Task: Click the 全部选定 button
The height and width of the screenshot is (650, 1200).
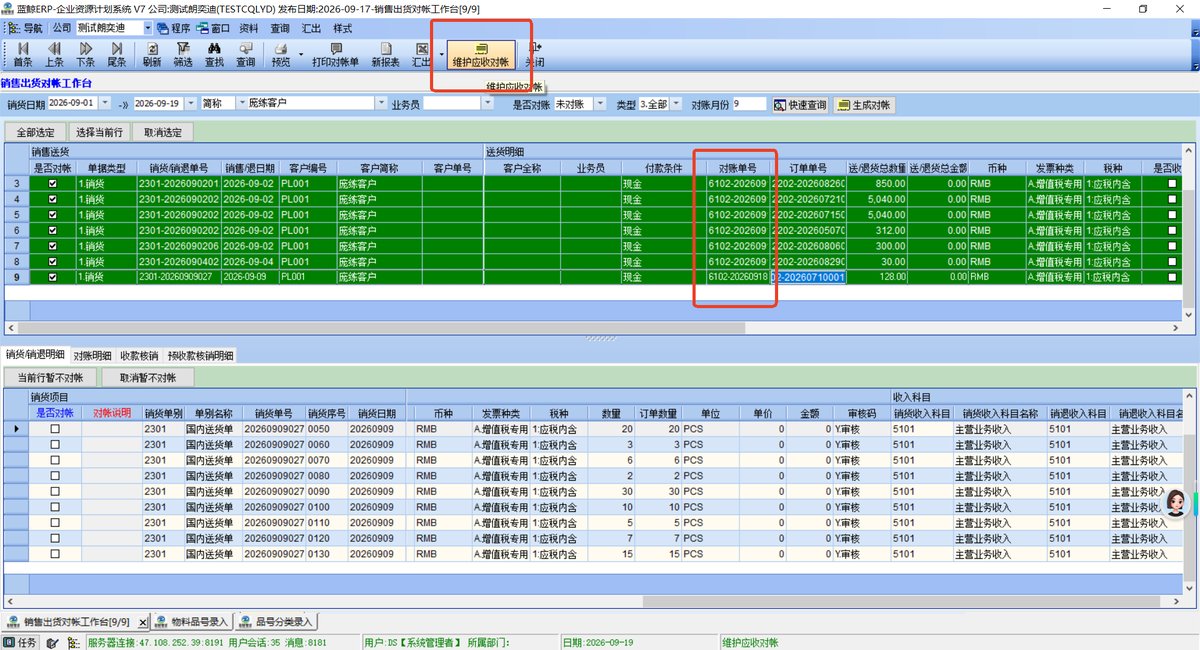Action: (x=35, y=131)
